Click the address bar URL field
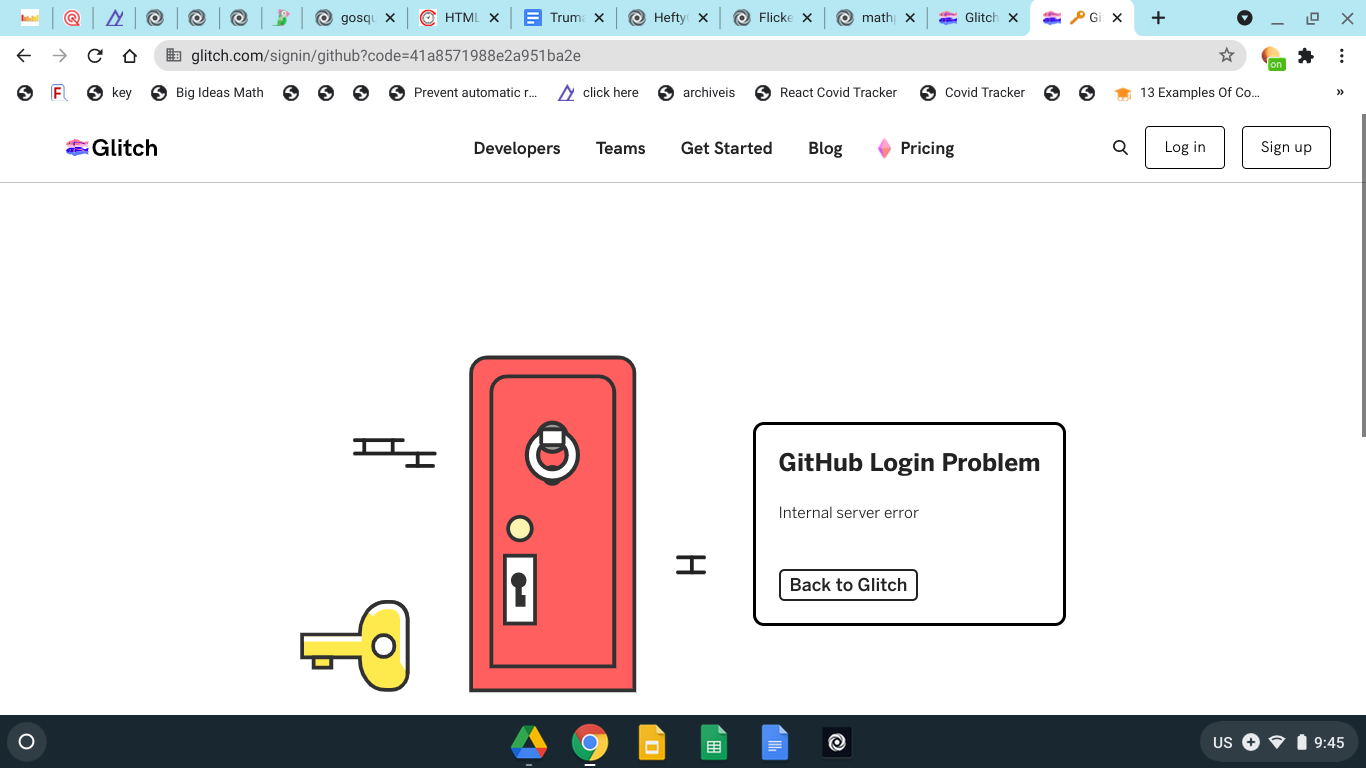 pyautogui.click(x=700, y=56)
